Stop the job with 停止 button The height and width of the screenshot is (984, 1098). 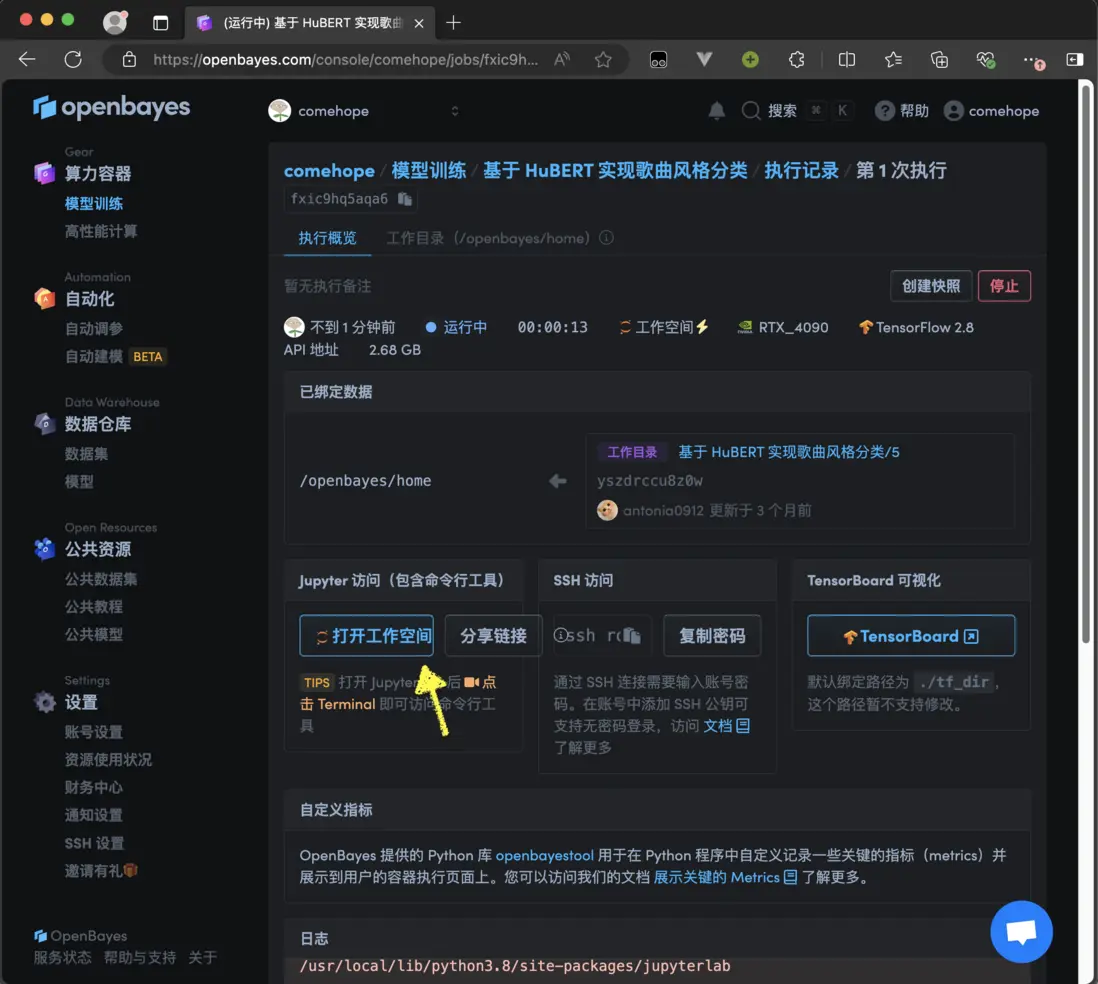1003,286
